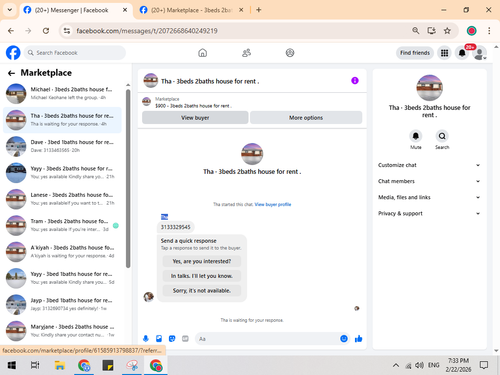Viewport: 500px width, 375px height.
Task: Click the conversation list scrollbar
Action: pyautogui.click(x=128, y=178)
